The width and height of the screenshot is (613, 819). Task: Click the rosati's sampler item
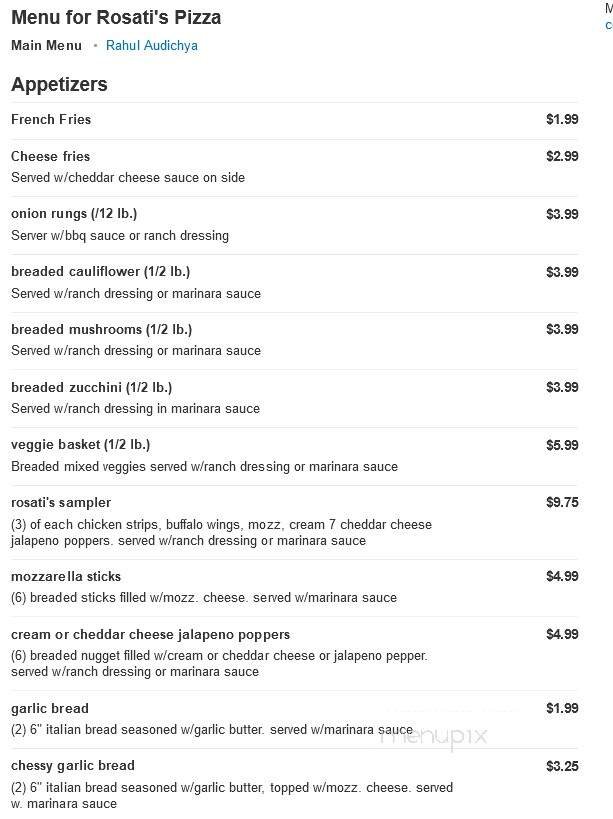(60, 502)
